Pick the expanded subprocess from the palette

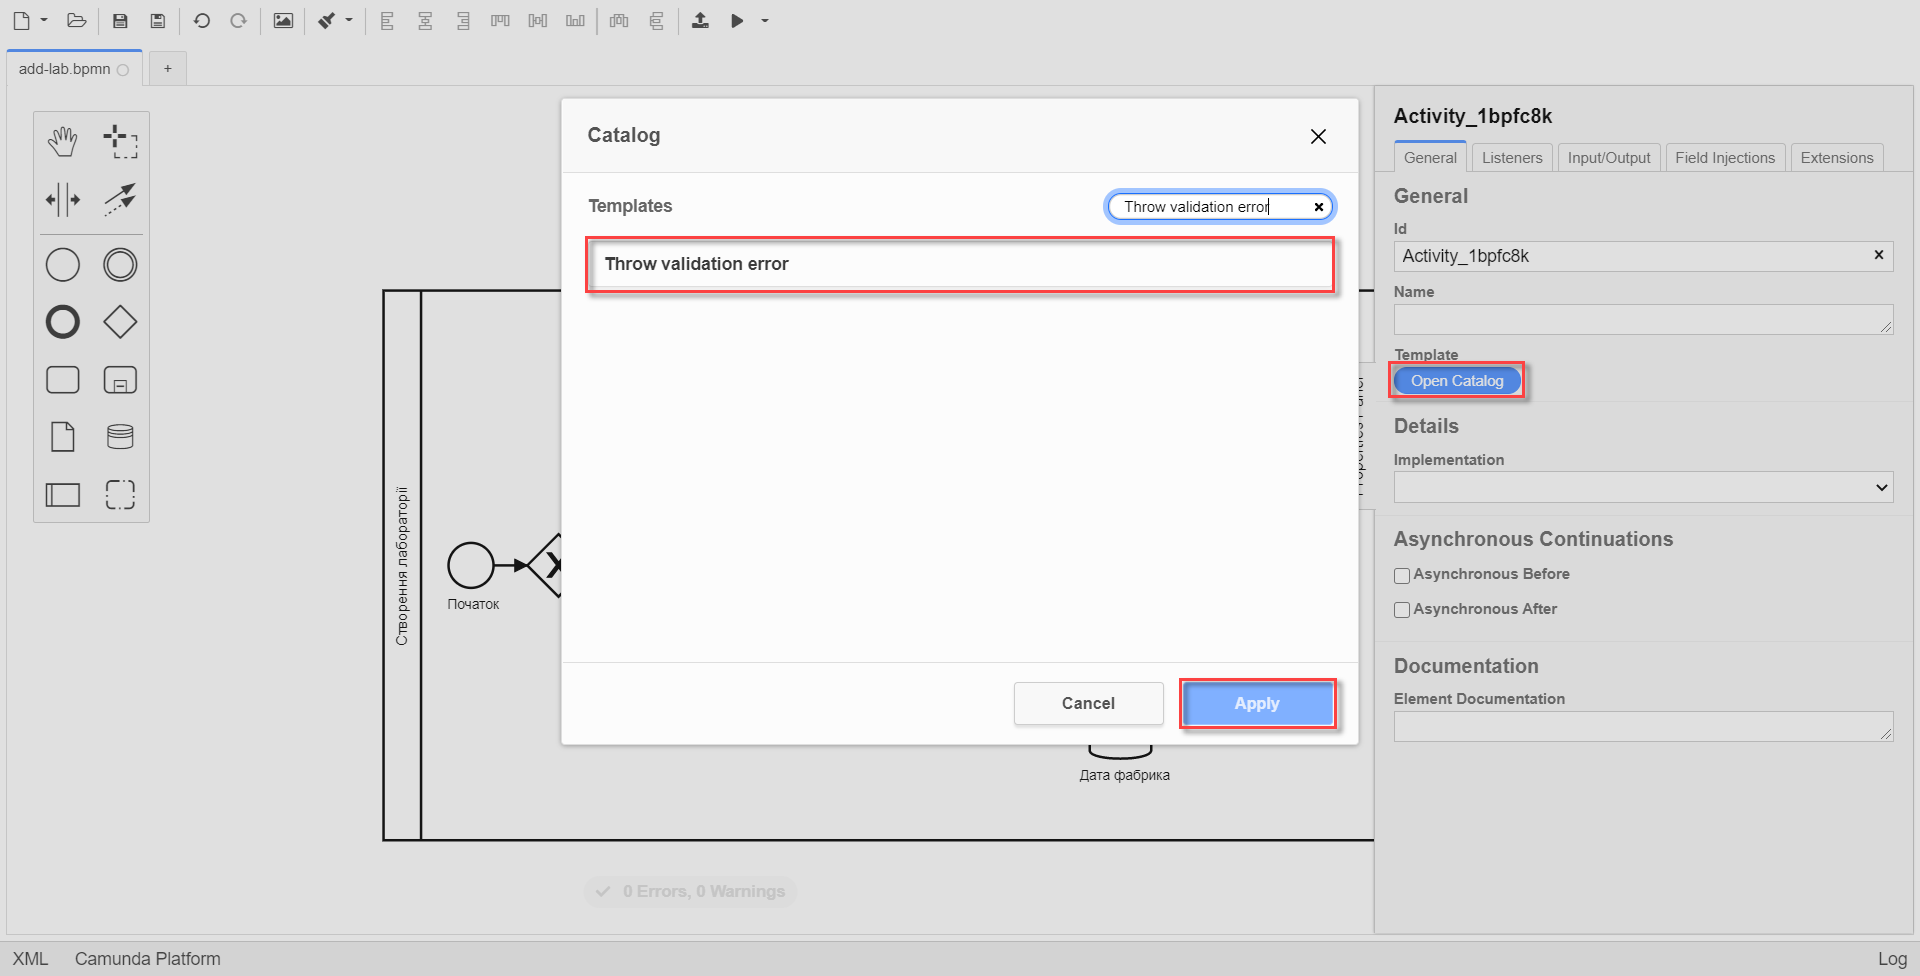[x=120, y=380]
